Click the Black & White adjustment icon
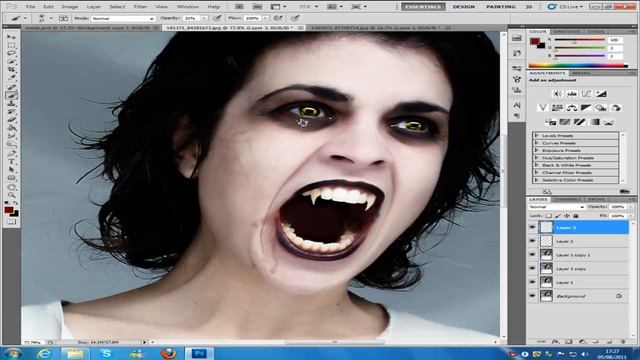This screenshot has width=640, height=360. point(586,108)
